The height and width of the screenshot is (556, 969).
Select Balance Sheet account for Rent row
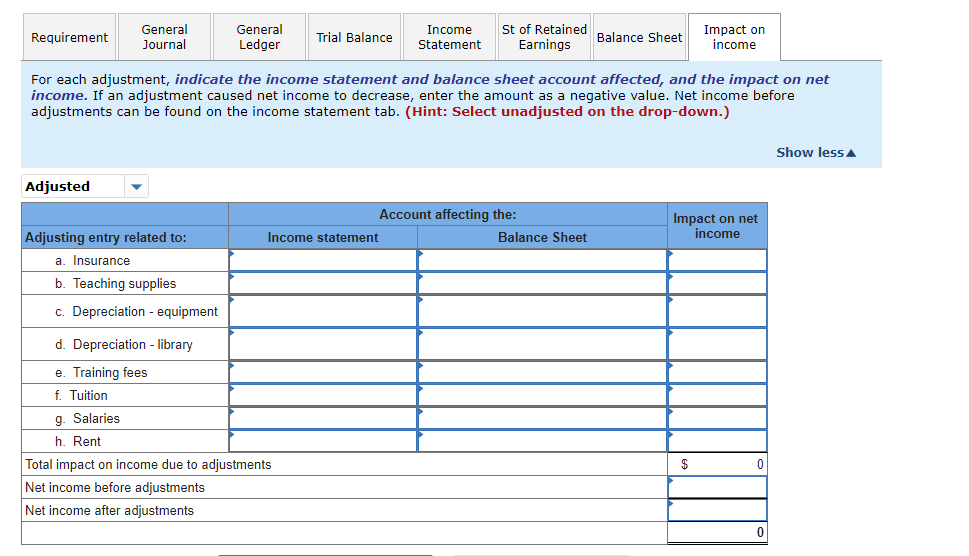543,441
